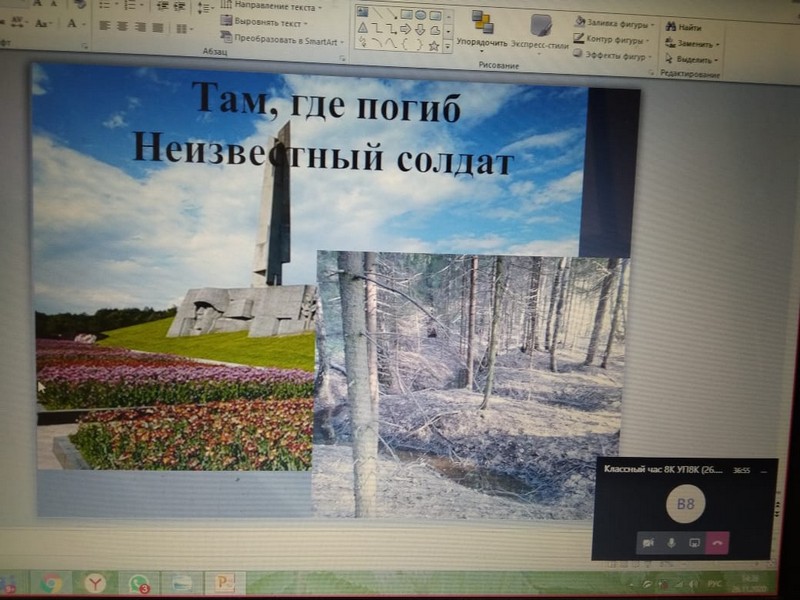Open the Абзац dialog launcher
The image size is (800, 600).
pyautogui.click(x=342, y=59)
